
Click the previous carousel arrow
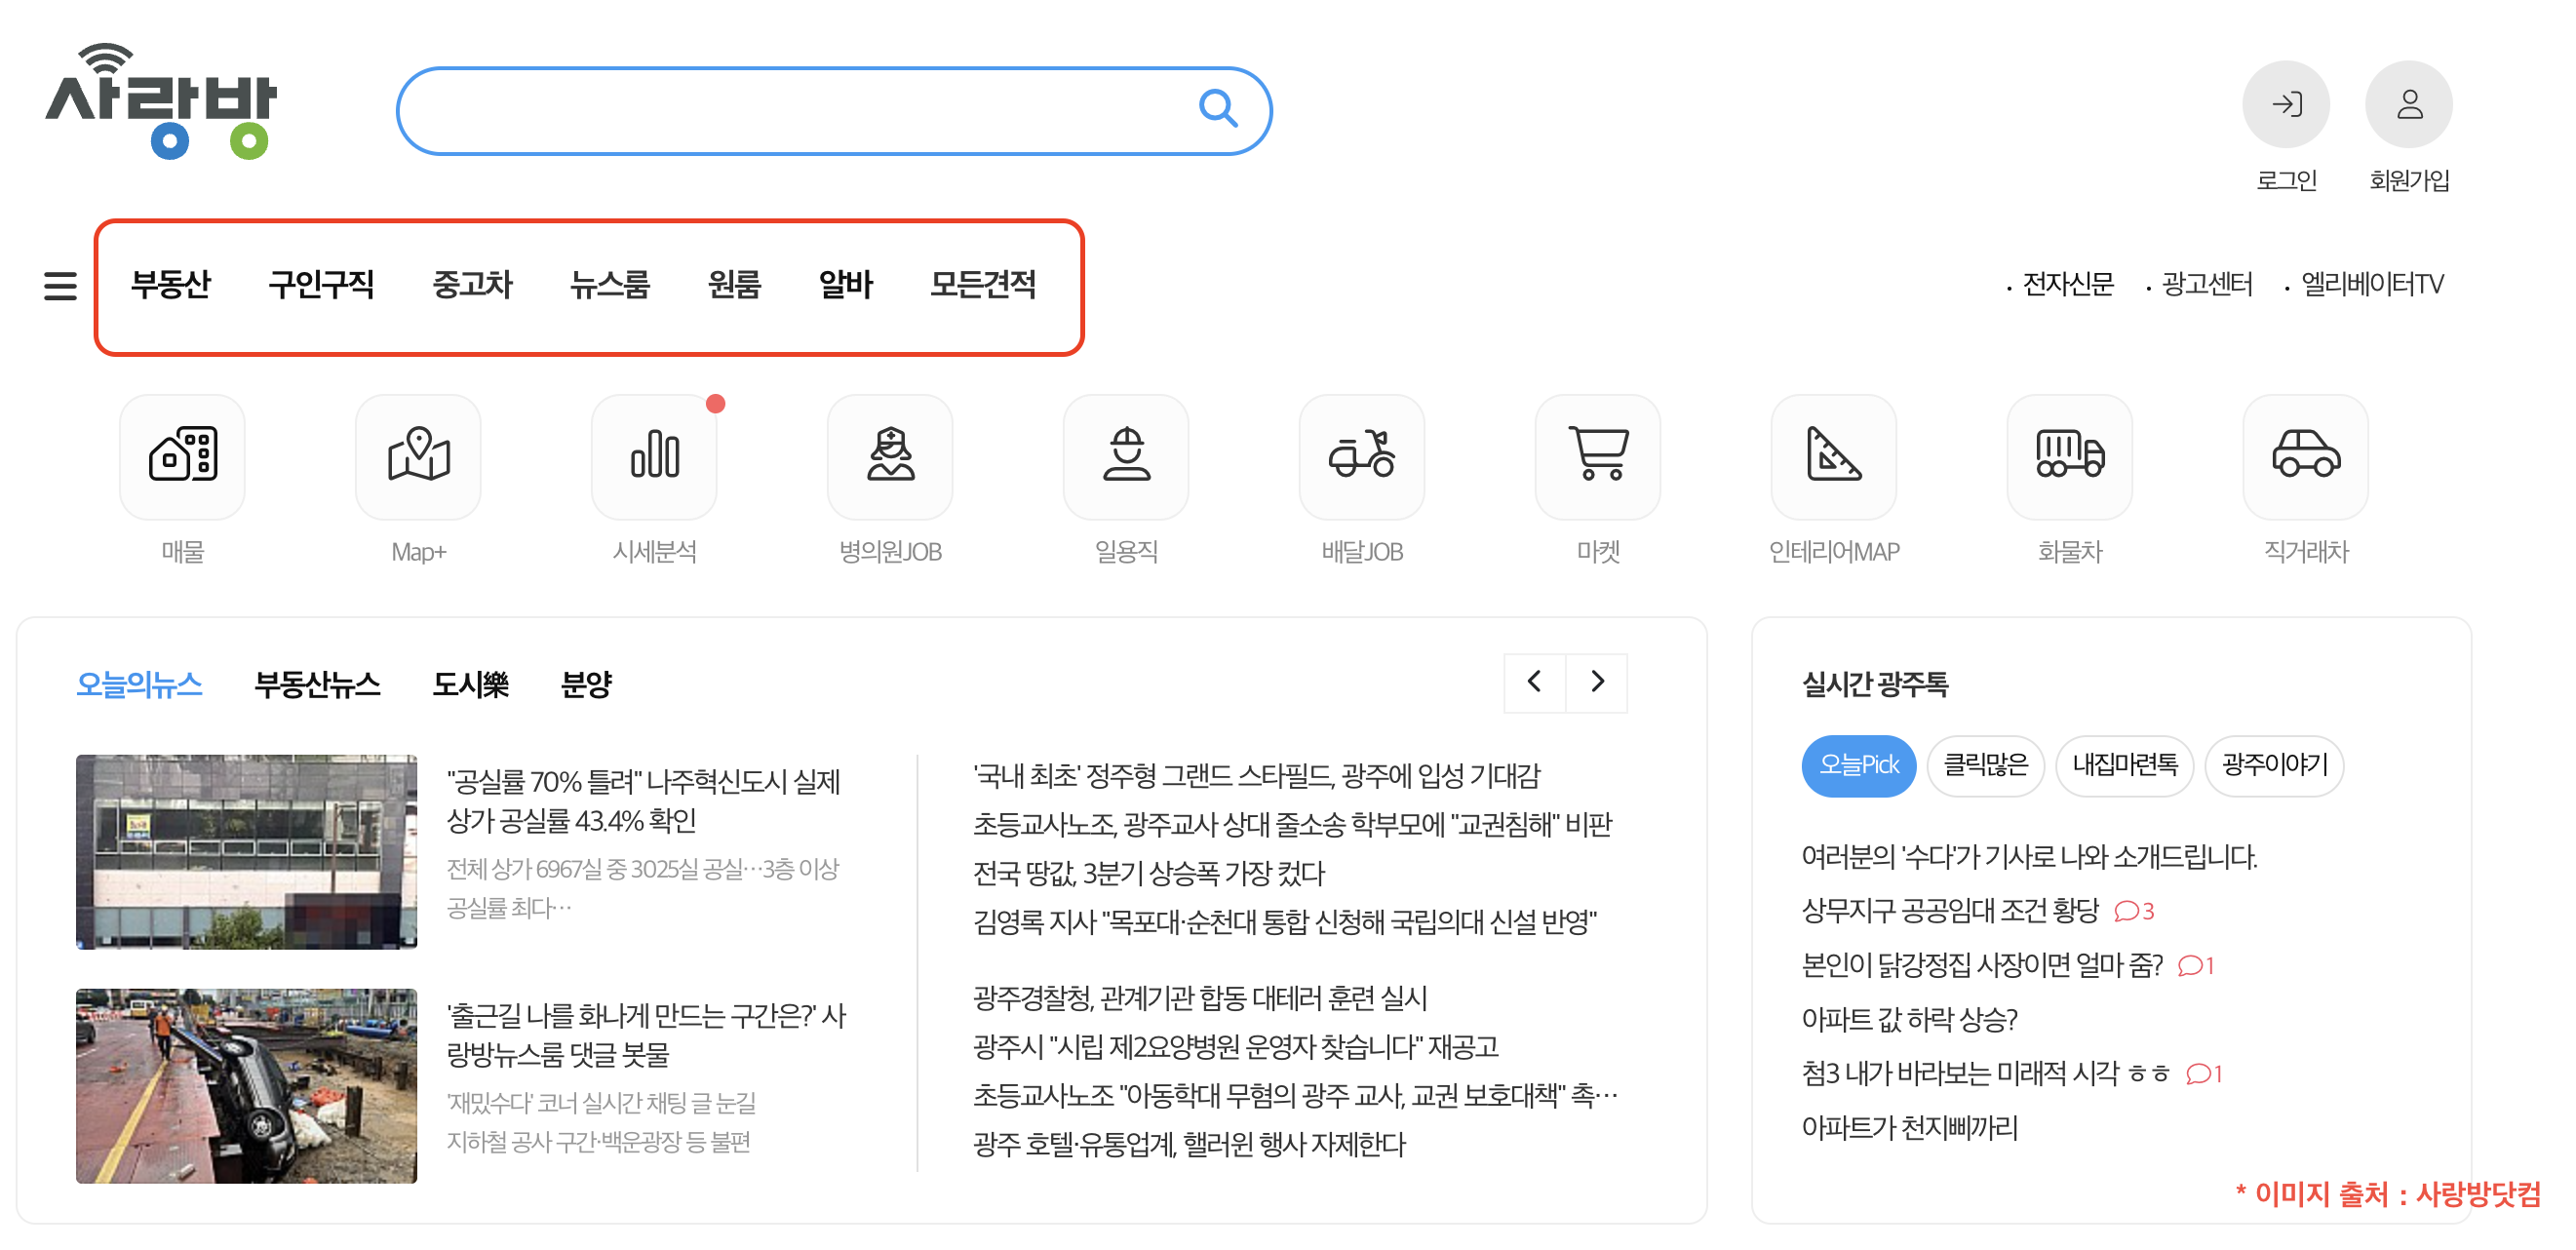(x=1533, y=683)
